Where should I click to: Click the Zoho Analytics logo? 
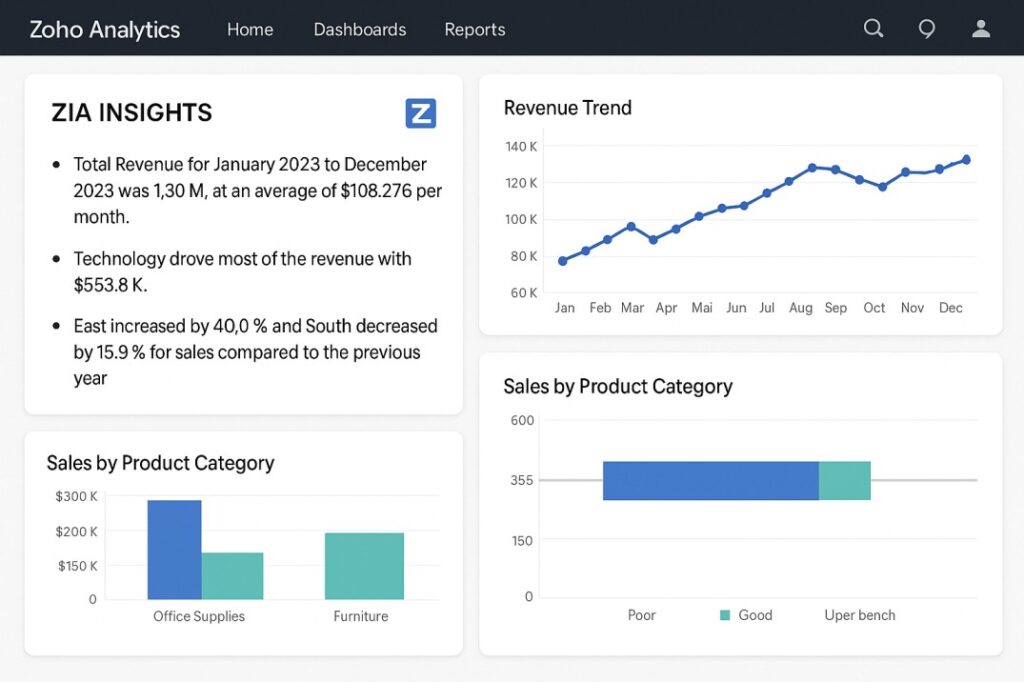coord(104,29)
